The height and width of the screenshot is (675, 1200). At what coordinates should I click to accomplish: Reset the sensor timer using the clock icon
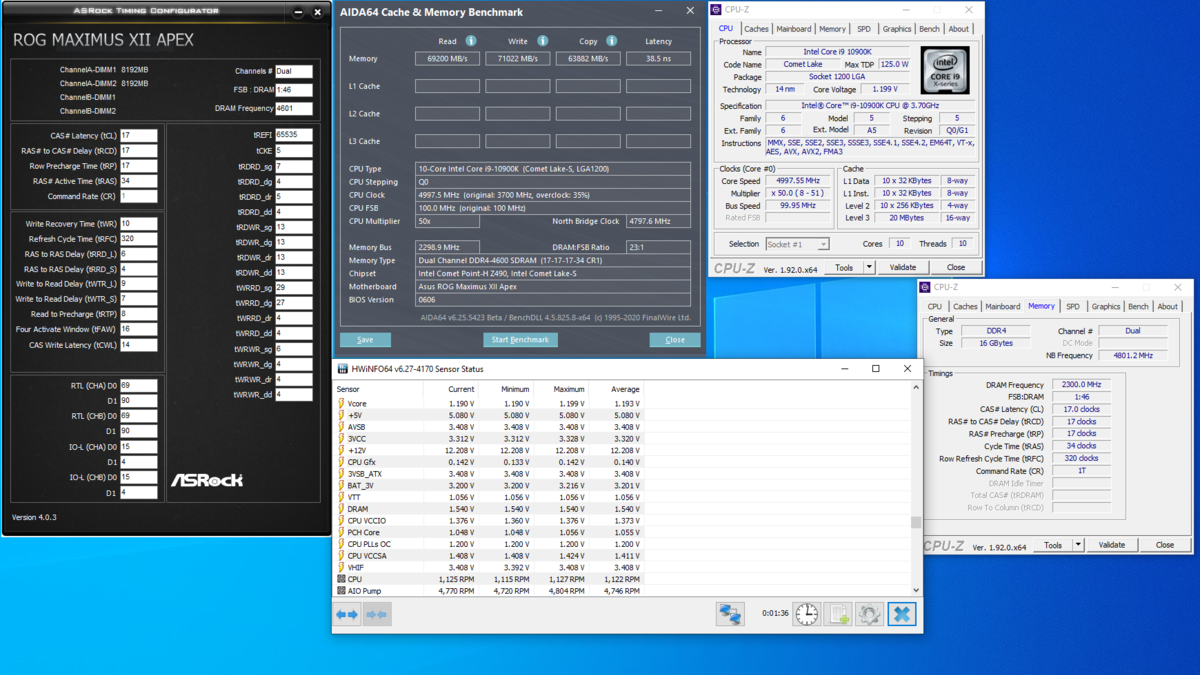tap(807, 614)
